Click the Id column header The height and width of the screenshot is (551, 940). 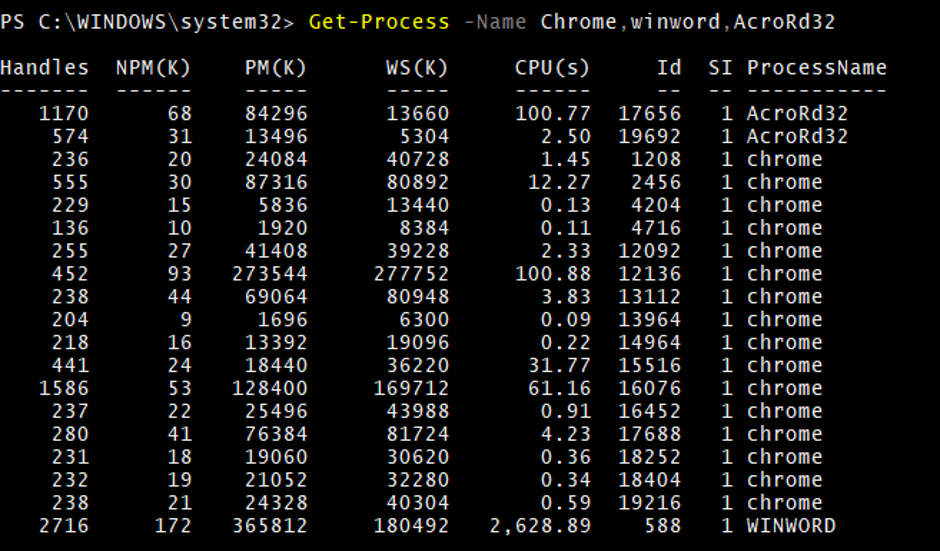[x=669, y=68]
